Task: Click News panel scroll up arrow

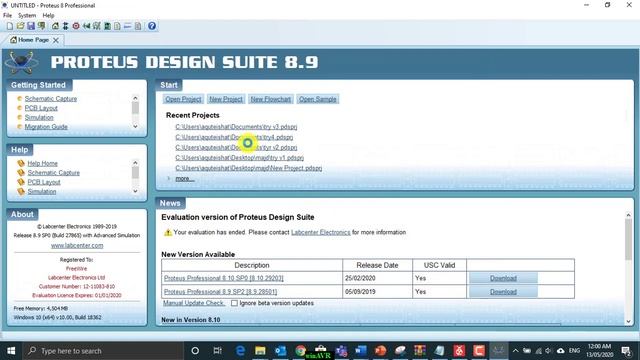Action: [629, 215]
